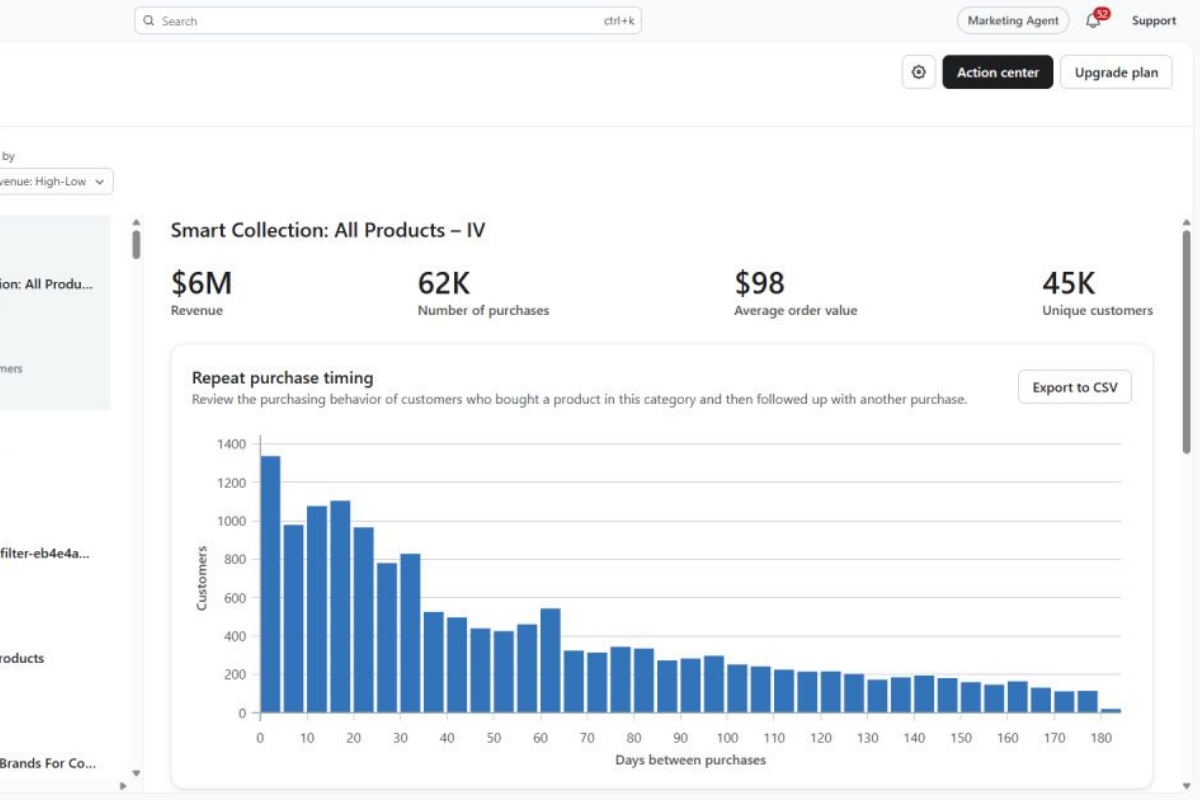Focus the Search input field
Viewport: 1200px width, 800px height.
pos(388,21)
